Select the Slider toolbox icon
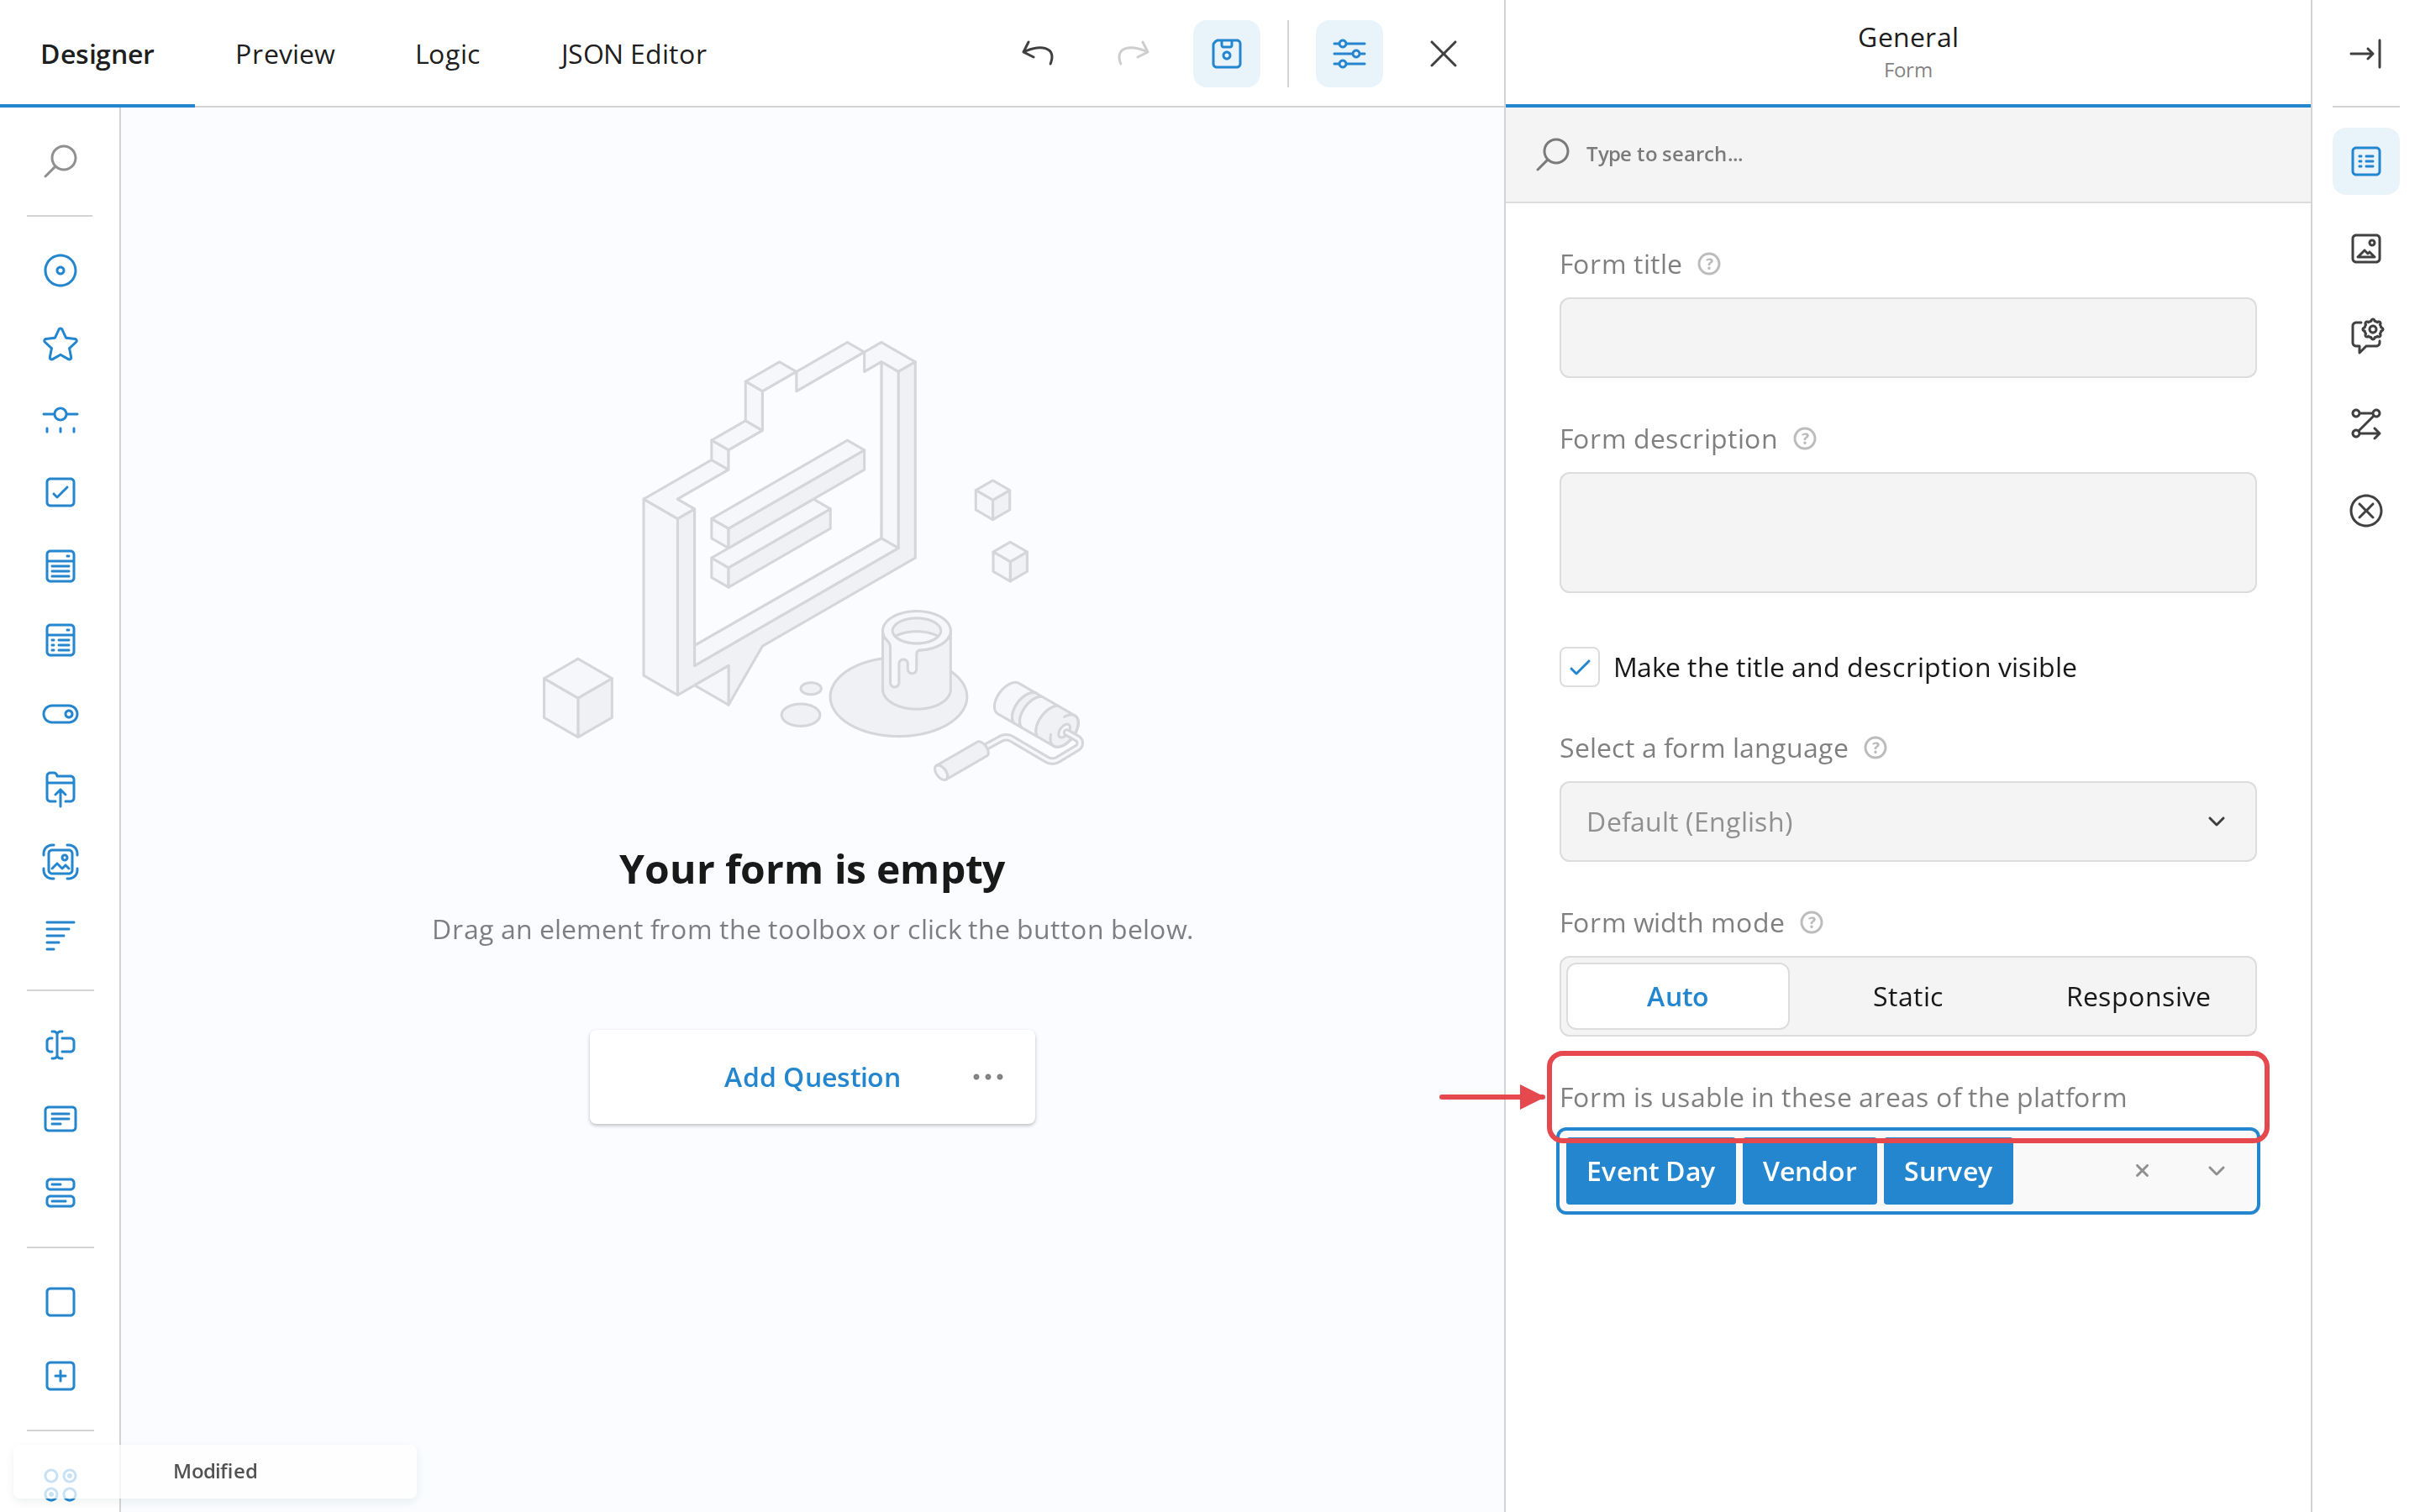 tap(60, 418)
